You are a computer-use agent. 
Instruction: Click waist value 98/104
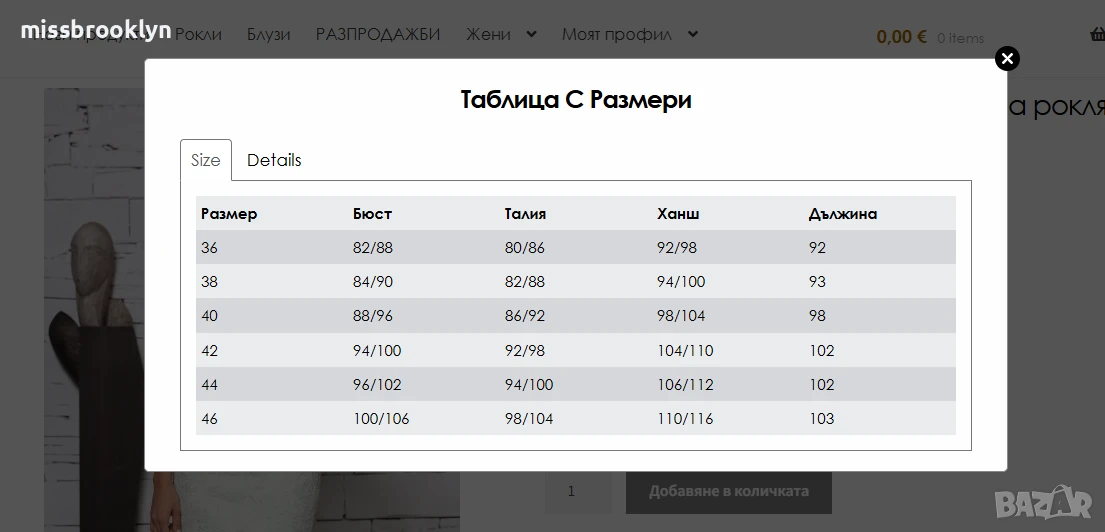pyautogui.click(x=529, y=419)
